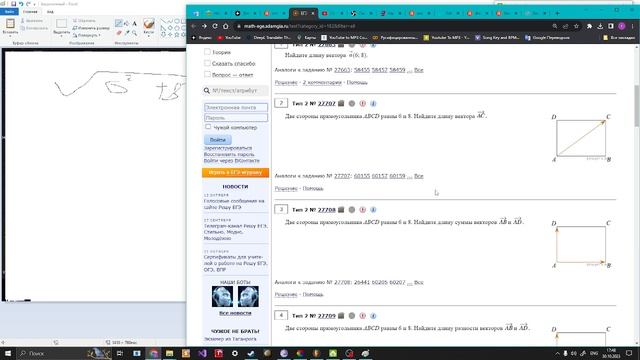Viewport: 640px width, 360px height.
Task: Click Resize image option in Paint
Action: [91, 28]
